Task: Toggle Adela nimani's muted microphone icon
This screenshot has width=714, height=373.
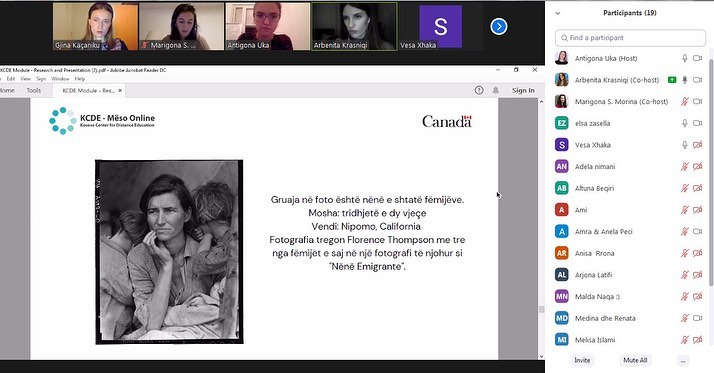Action: (684, 166)
